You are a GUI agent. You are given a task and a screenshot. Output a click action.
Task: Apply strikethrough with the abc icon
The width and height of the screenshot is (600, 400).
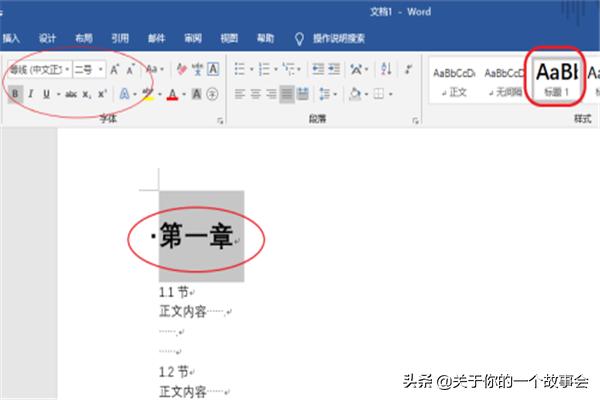click(71, 94)
